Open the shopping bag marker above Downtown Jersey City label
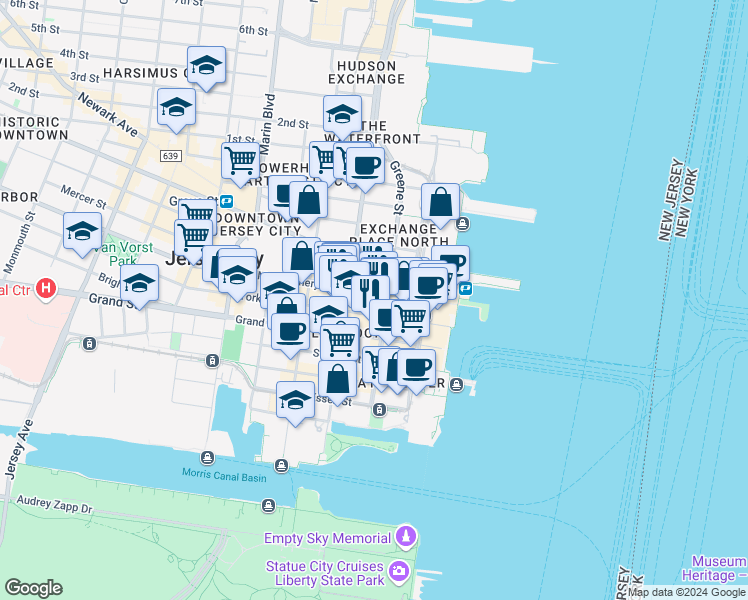 tap(308, 200)
